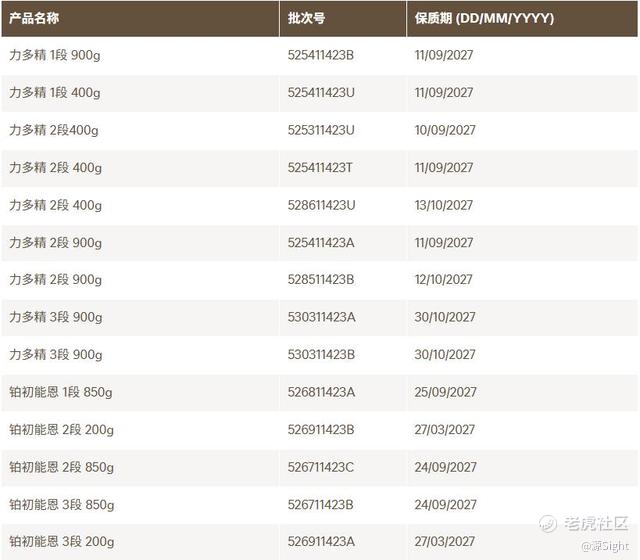This screenshot has width=640, height=560.
Task: Click batch number 528511423B
Action: (x=321, y=280)
